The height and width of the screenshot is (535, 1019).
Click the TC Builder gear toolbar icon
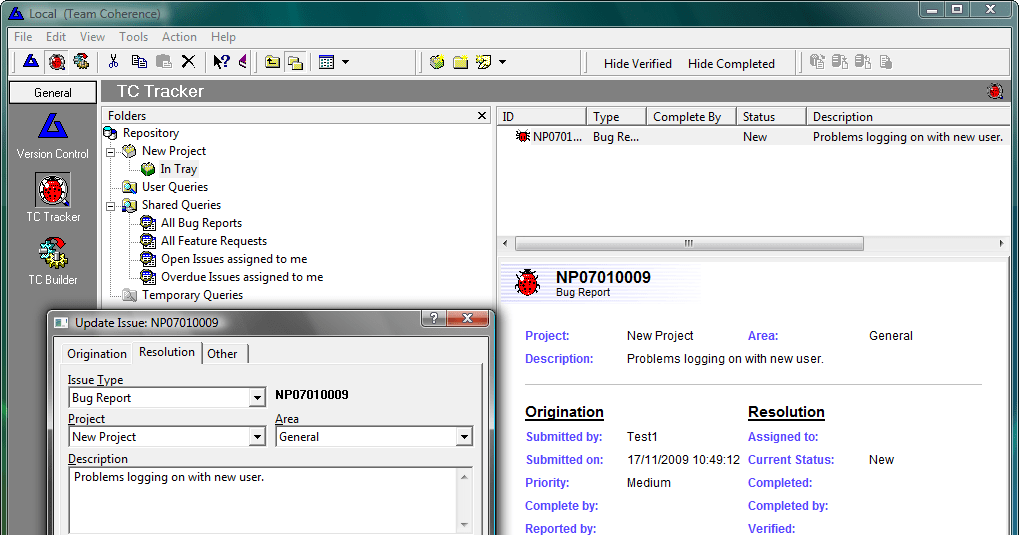coord(81,62)
